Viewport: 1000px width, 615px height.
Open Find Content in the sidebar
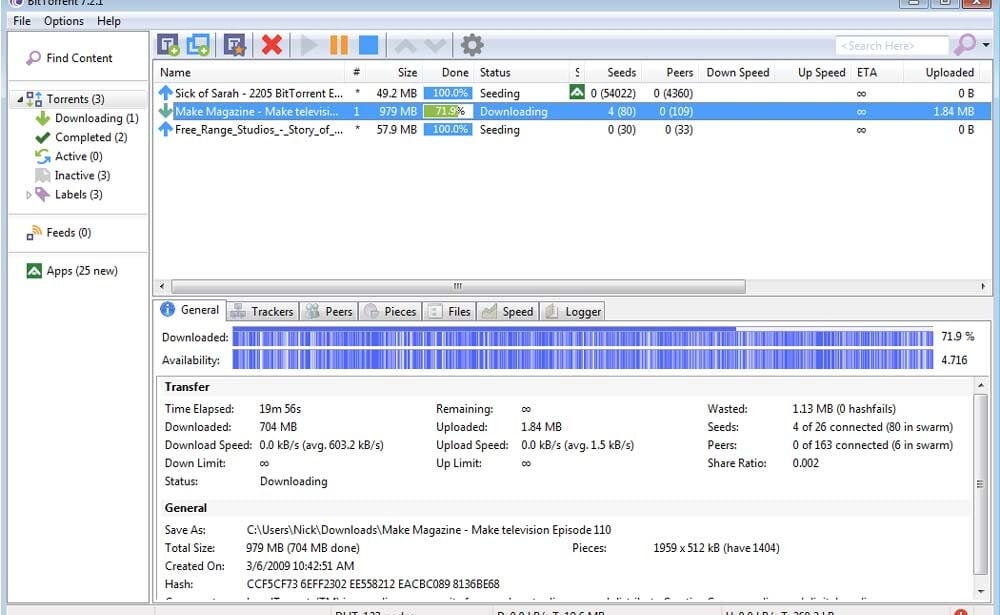click(x=78, y=58)
